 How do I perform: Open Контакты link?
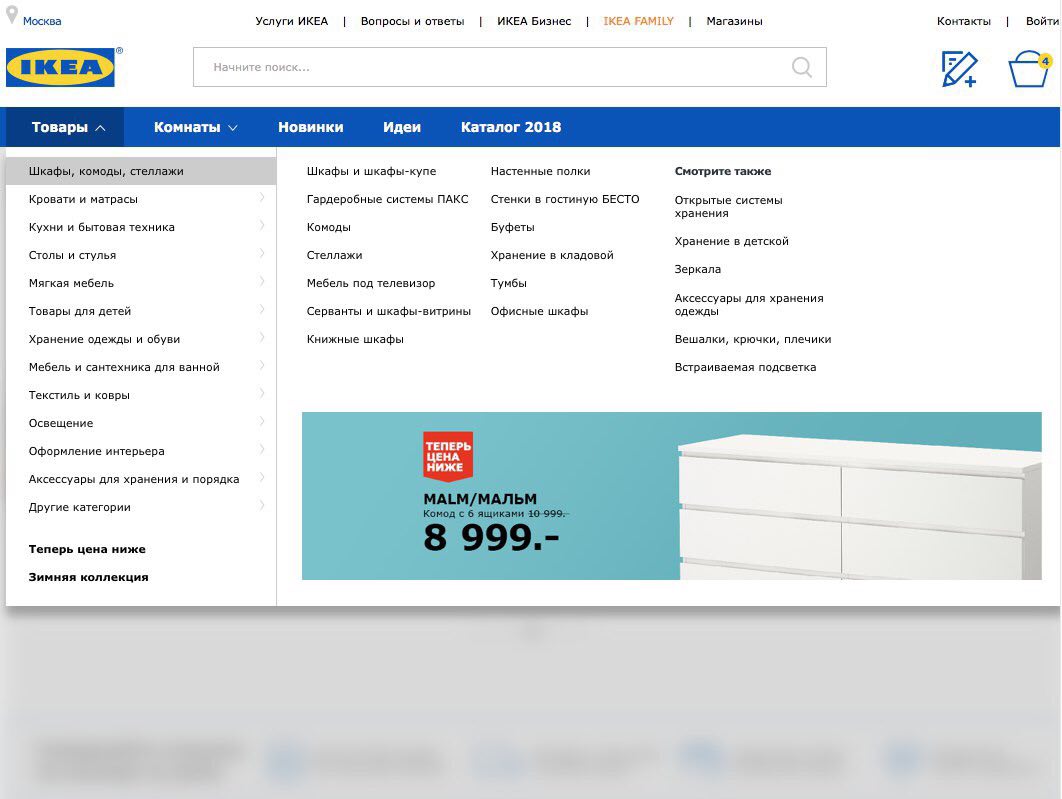[963, 21]
